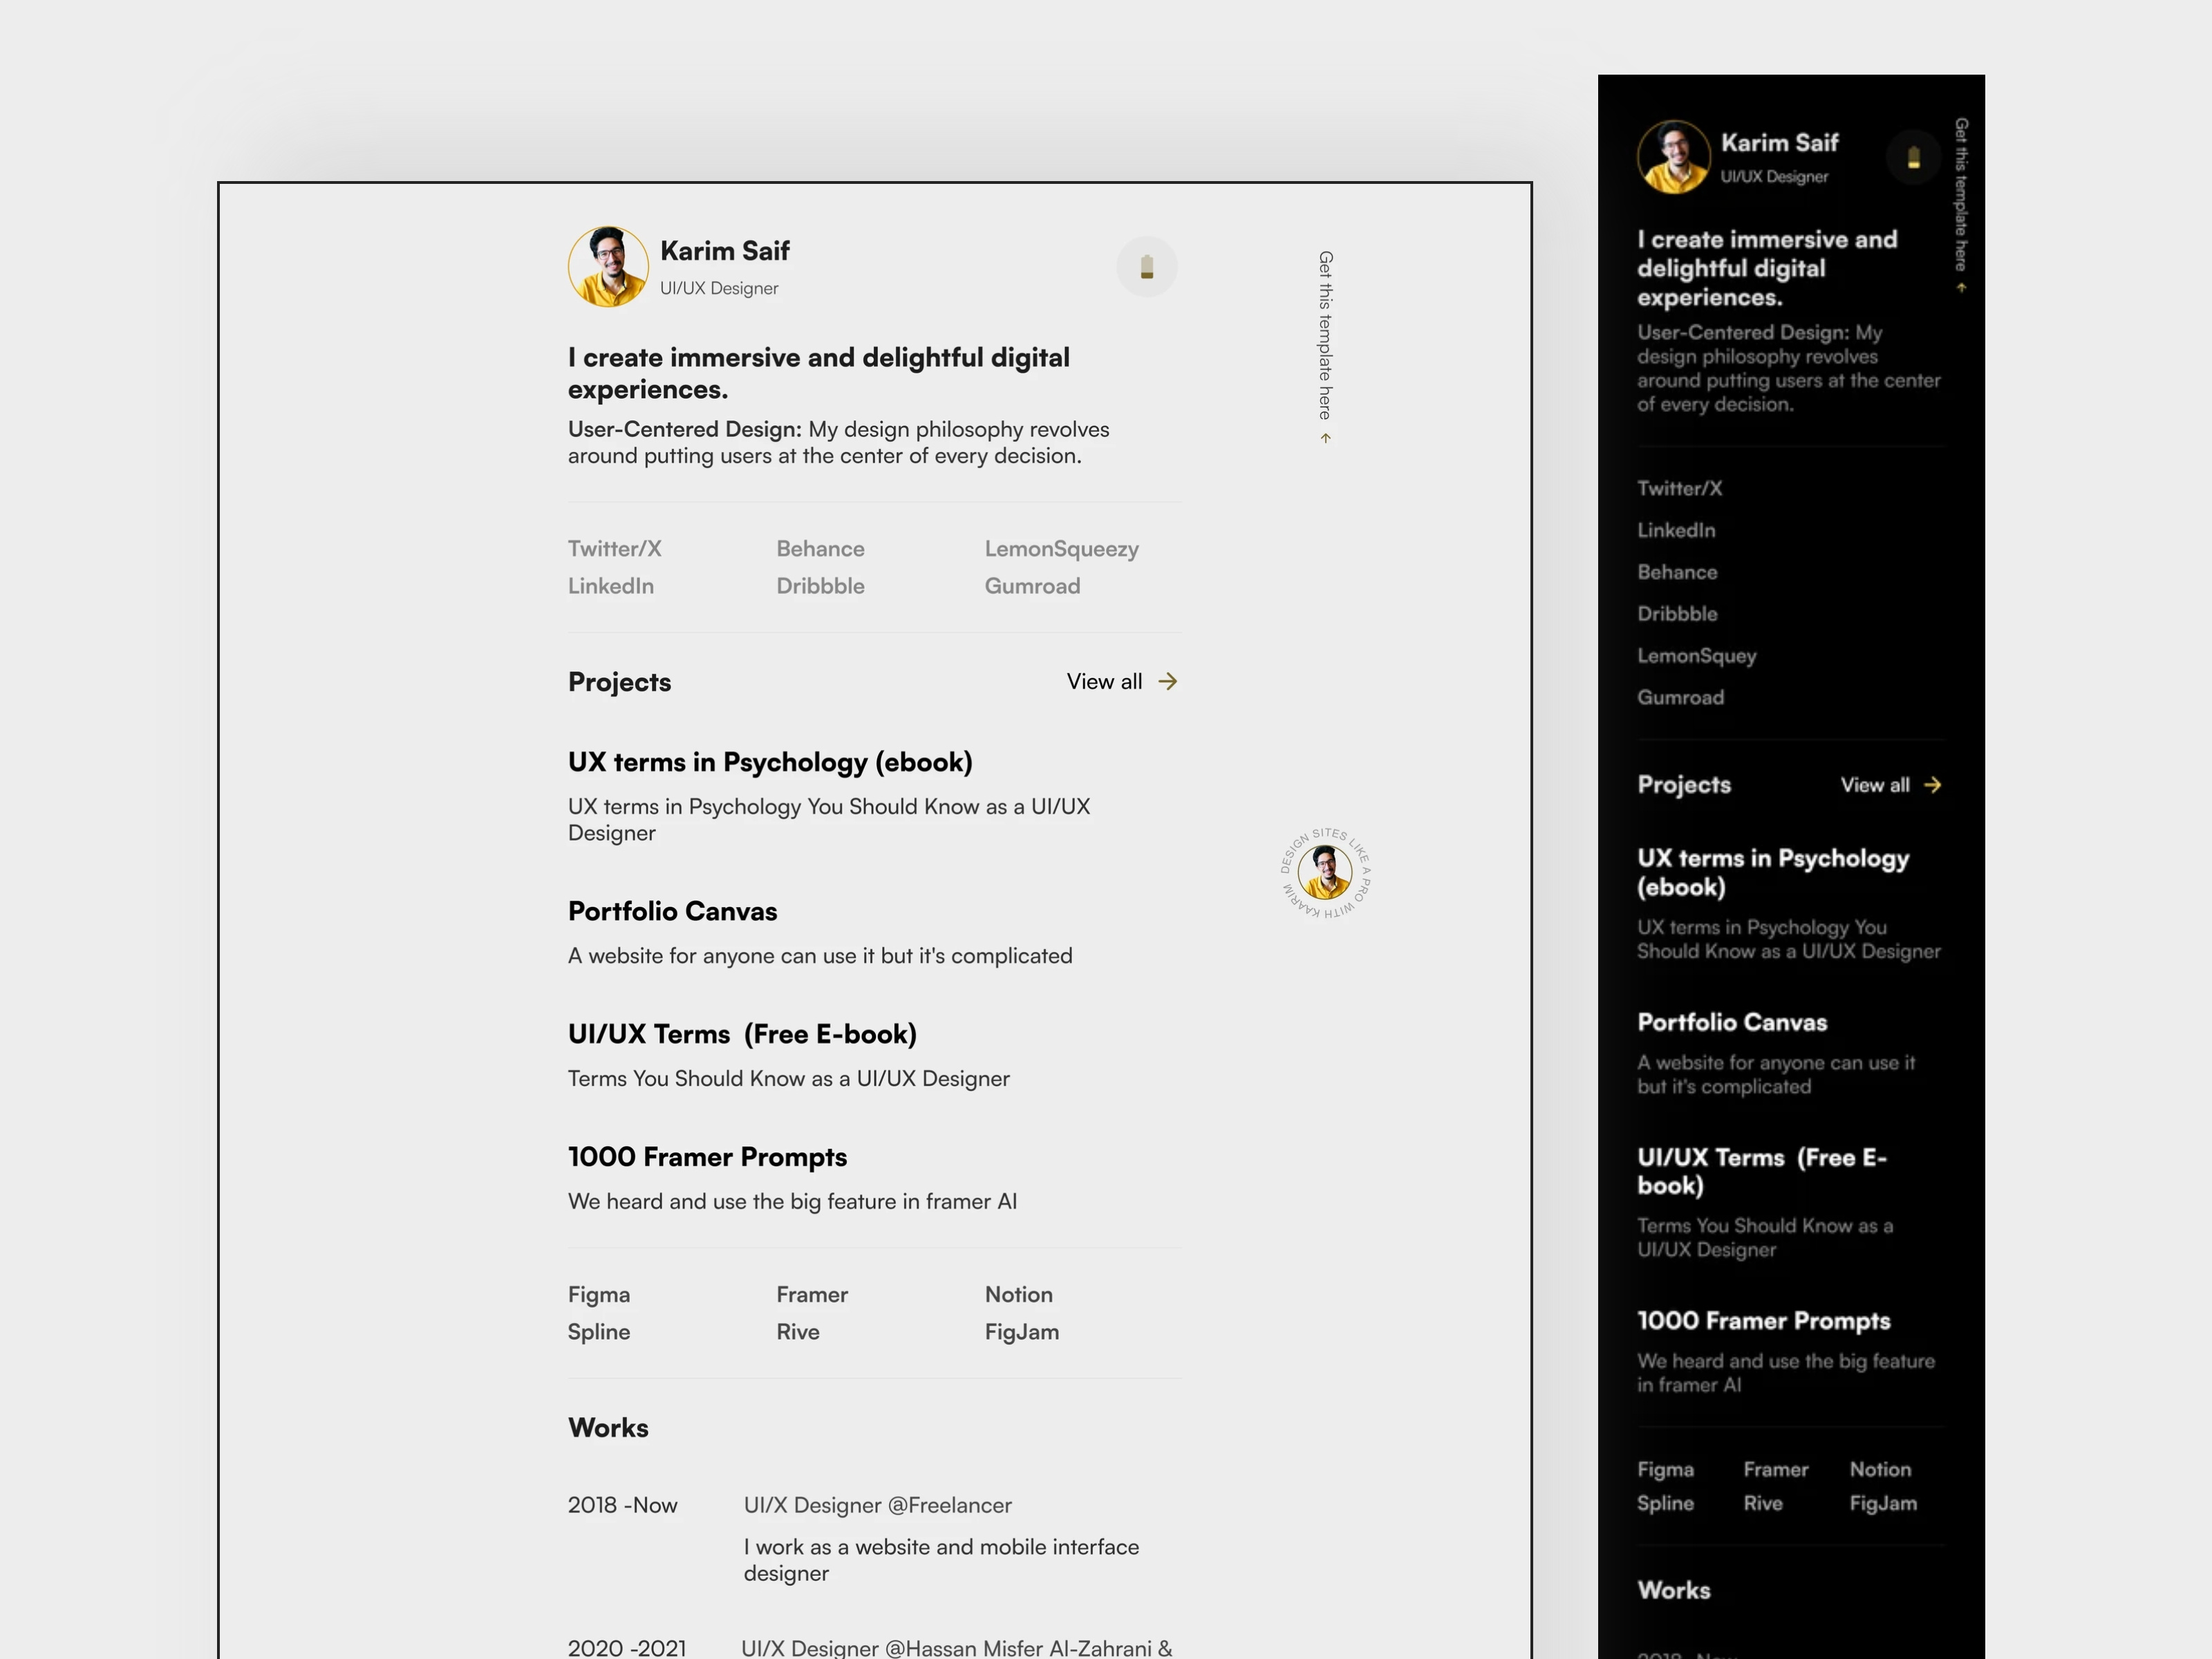2212x1659 pixels.
Task: Toggle the battery-style theme icon in desktop header
Action: (1146, 266)
